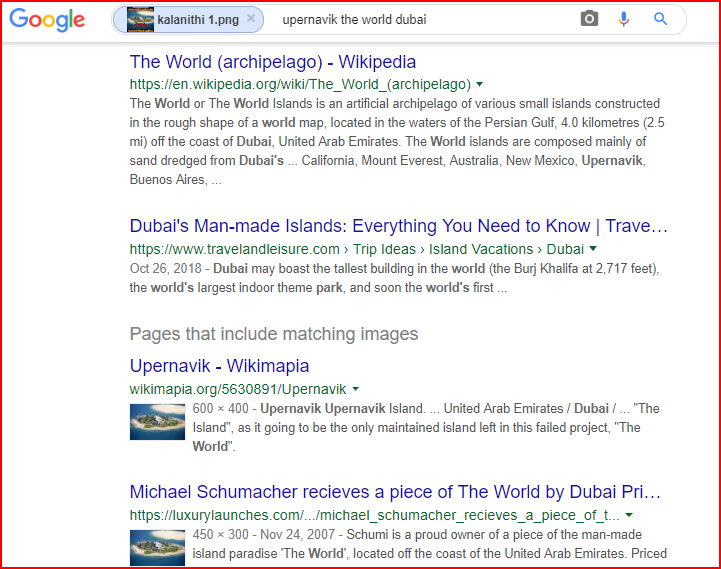Screen dimensions: 721x569
Task: Expand dropdown arrow beside travelandleisure URL
Action: click(x=593, y=249)
